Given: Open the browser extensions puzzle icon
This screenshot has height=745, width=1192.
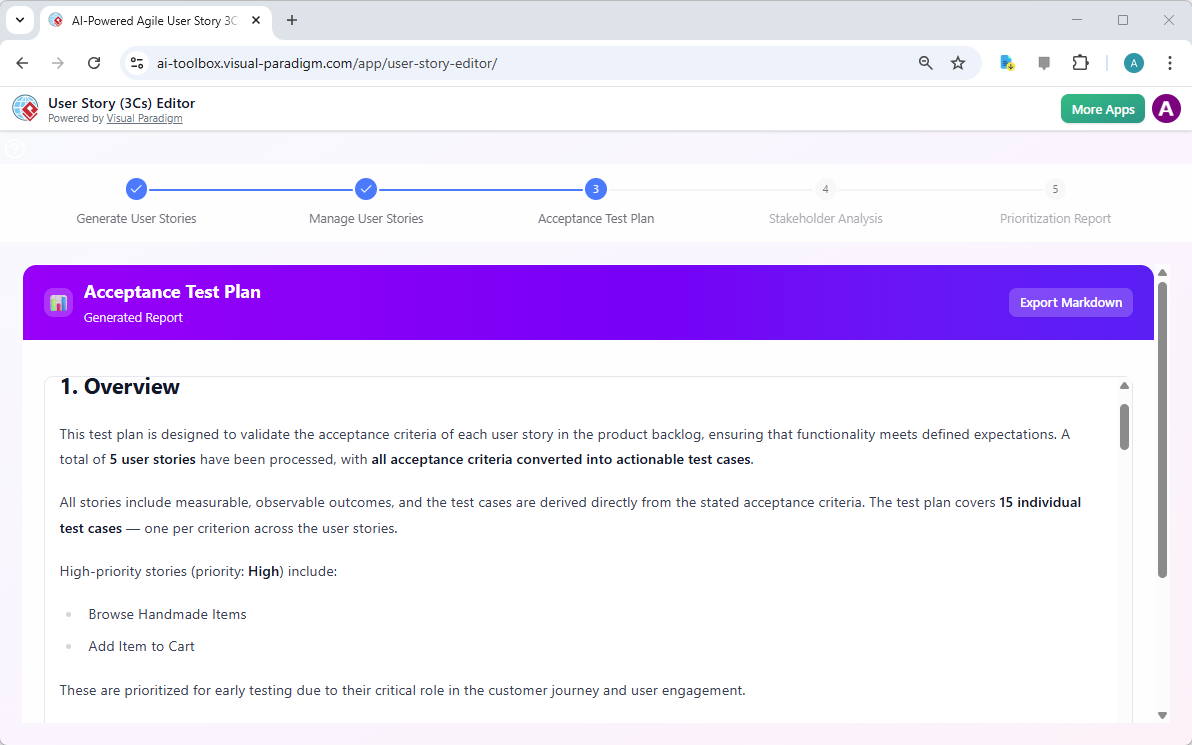Looking at the screenshot, I should [x=1080, y=62].
